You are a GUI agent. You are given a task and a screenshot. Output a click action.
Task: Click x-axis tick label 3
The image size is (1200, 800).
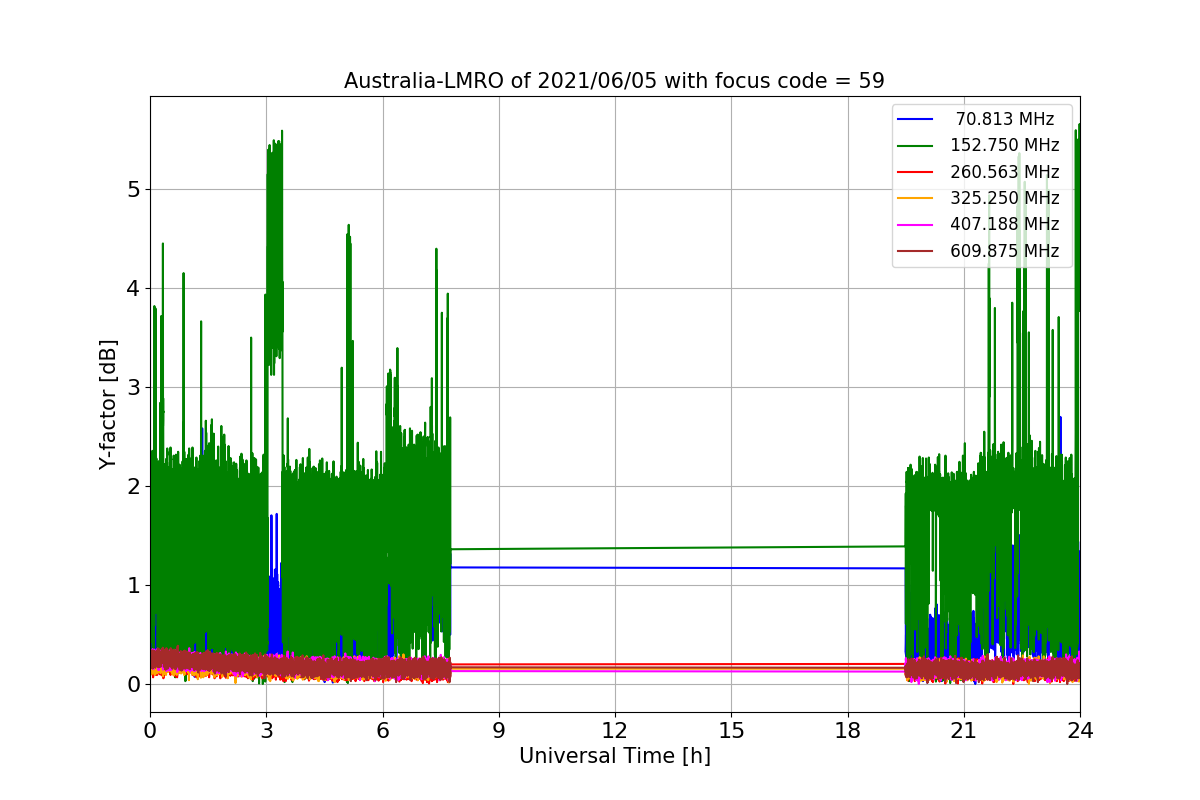point(266,730)
